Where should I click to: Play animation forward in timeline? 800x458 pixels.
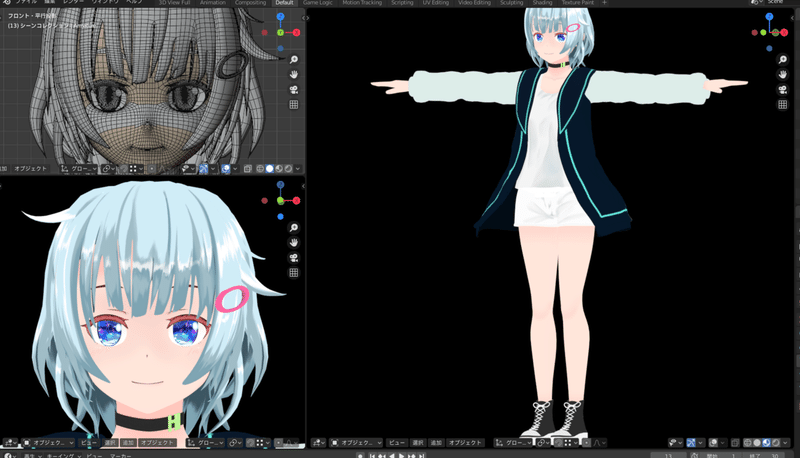click(402, 455)
